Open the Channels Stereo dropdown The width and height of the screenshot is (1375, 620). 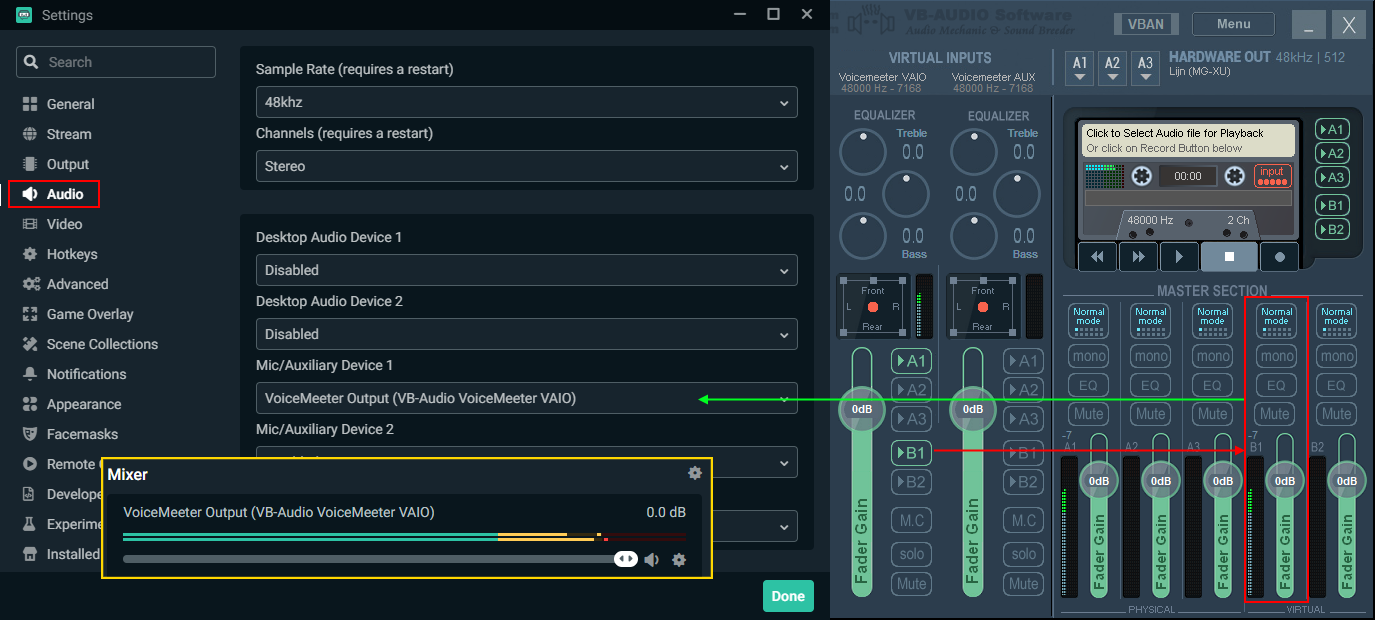click(527, 166)
